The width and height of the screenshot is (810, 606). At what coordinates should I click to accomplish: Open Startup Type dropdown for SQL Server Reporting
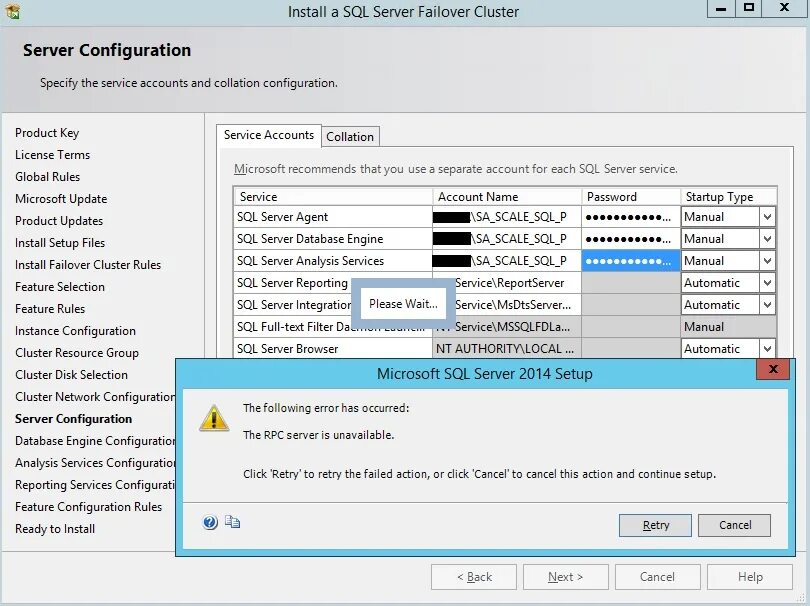[767, 283]
